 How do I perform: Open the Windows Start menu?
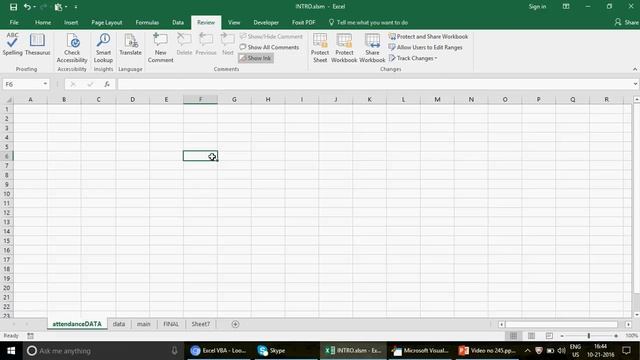[11, 351]
